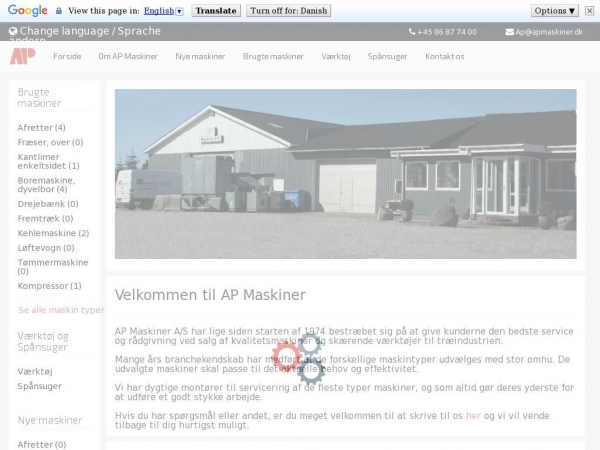Click the phone icon in header
The height and width of the screenshot is (450, 600).
(412, 32)
